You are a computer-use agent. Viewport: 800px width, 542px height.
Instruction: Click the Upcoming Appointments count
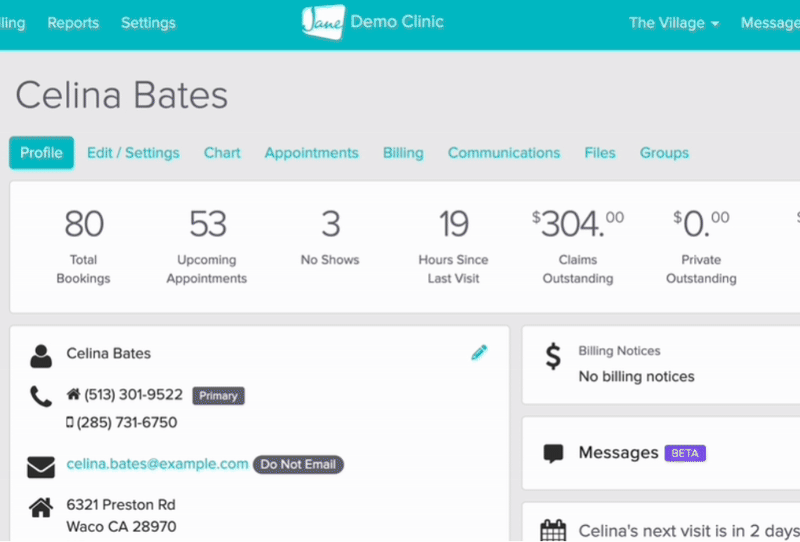point(207,225)
